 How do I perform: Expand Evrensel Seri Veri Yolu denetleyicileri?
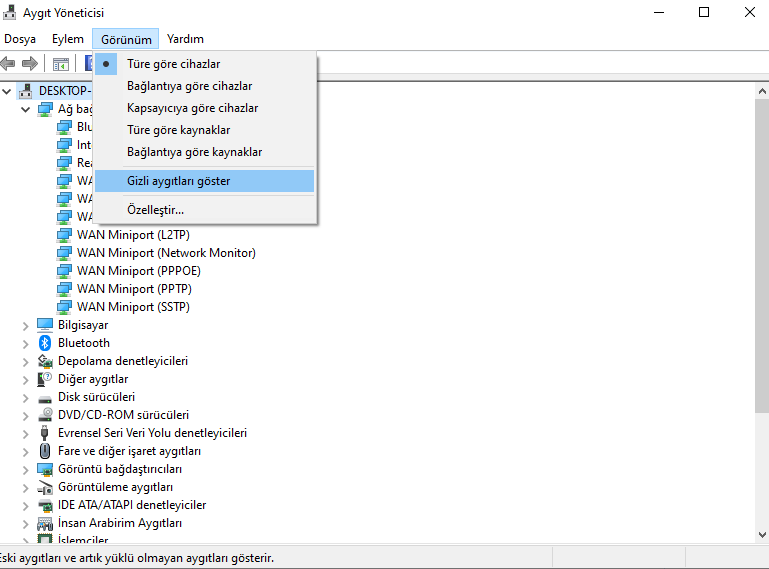click(x=26, y=434)
